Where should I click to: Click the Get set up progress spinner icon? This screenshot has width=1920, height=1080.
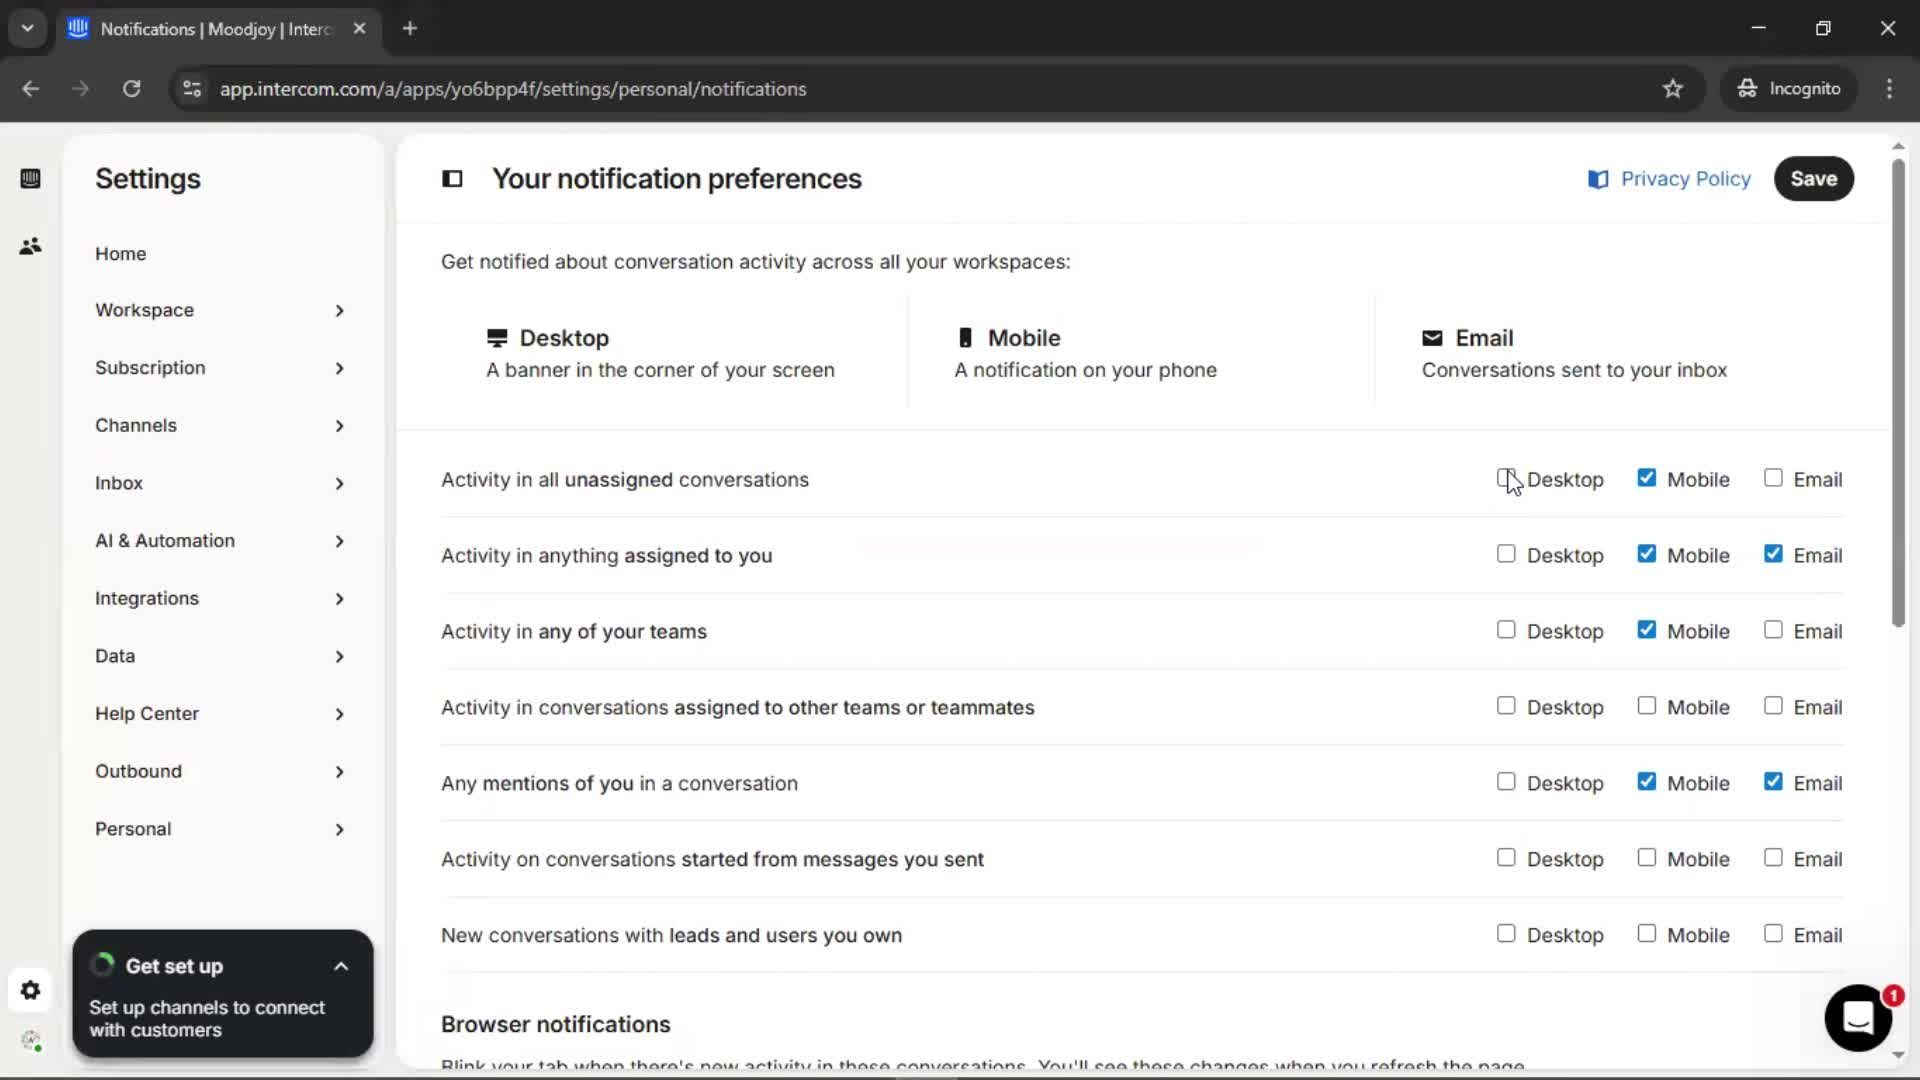tap(103, 965)
